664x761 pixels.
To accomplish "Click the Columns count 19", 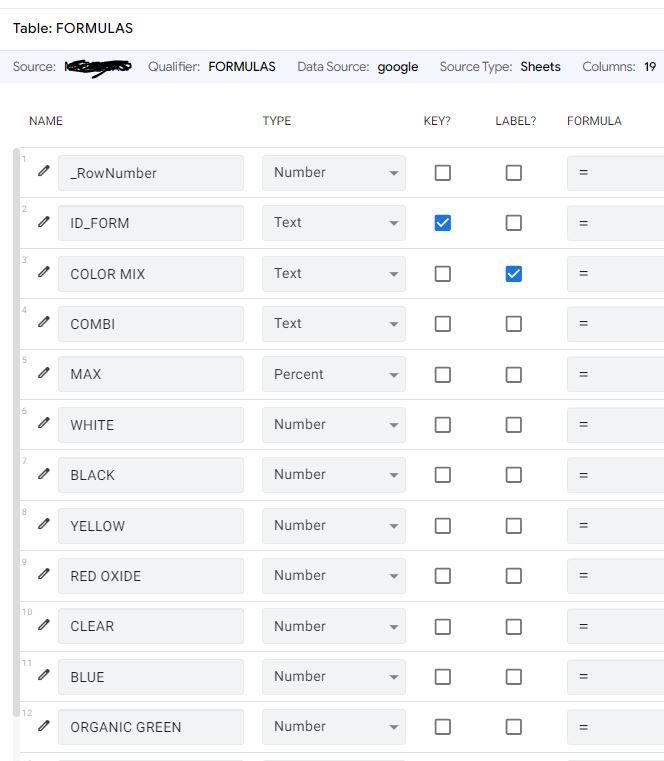I will pos(650,66).
